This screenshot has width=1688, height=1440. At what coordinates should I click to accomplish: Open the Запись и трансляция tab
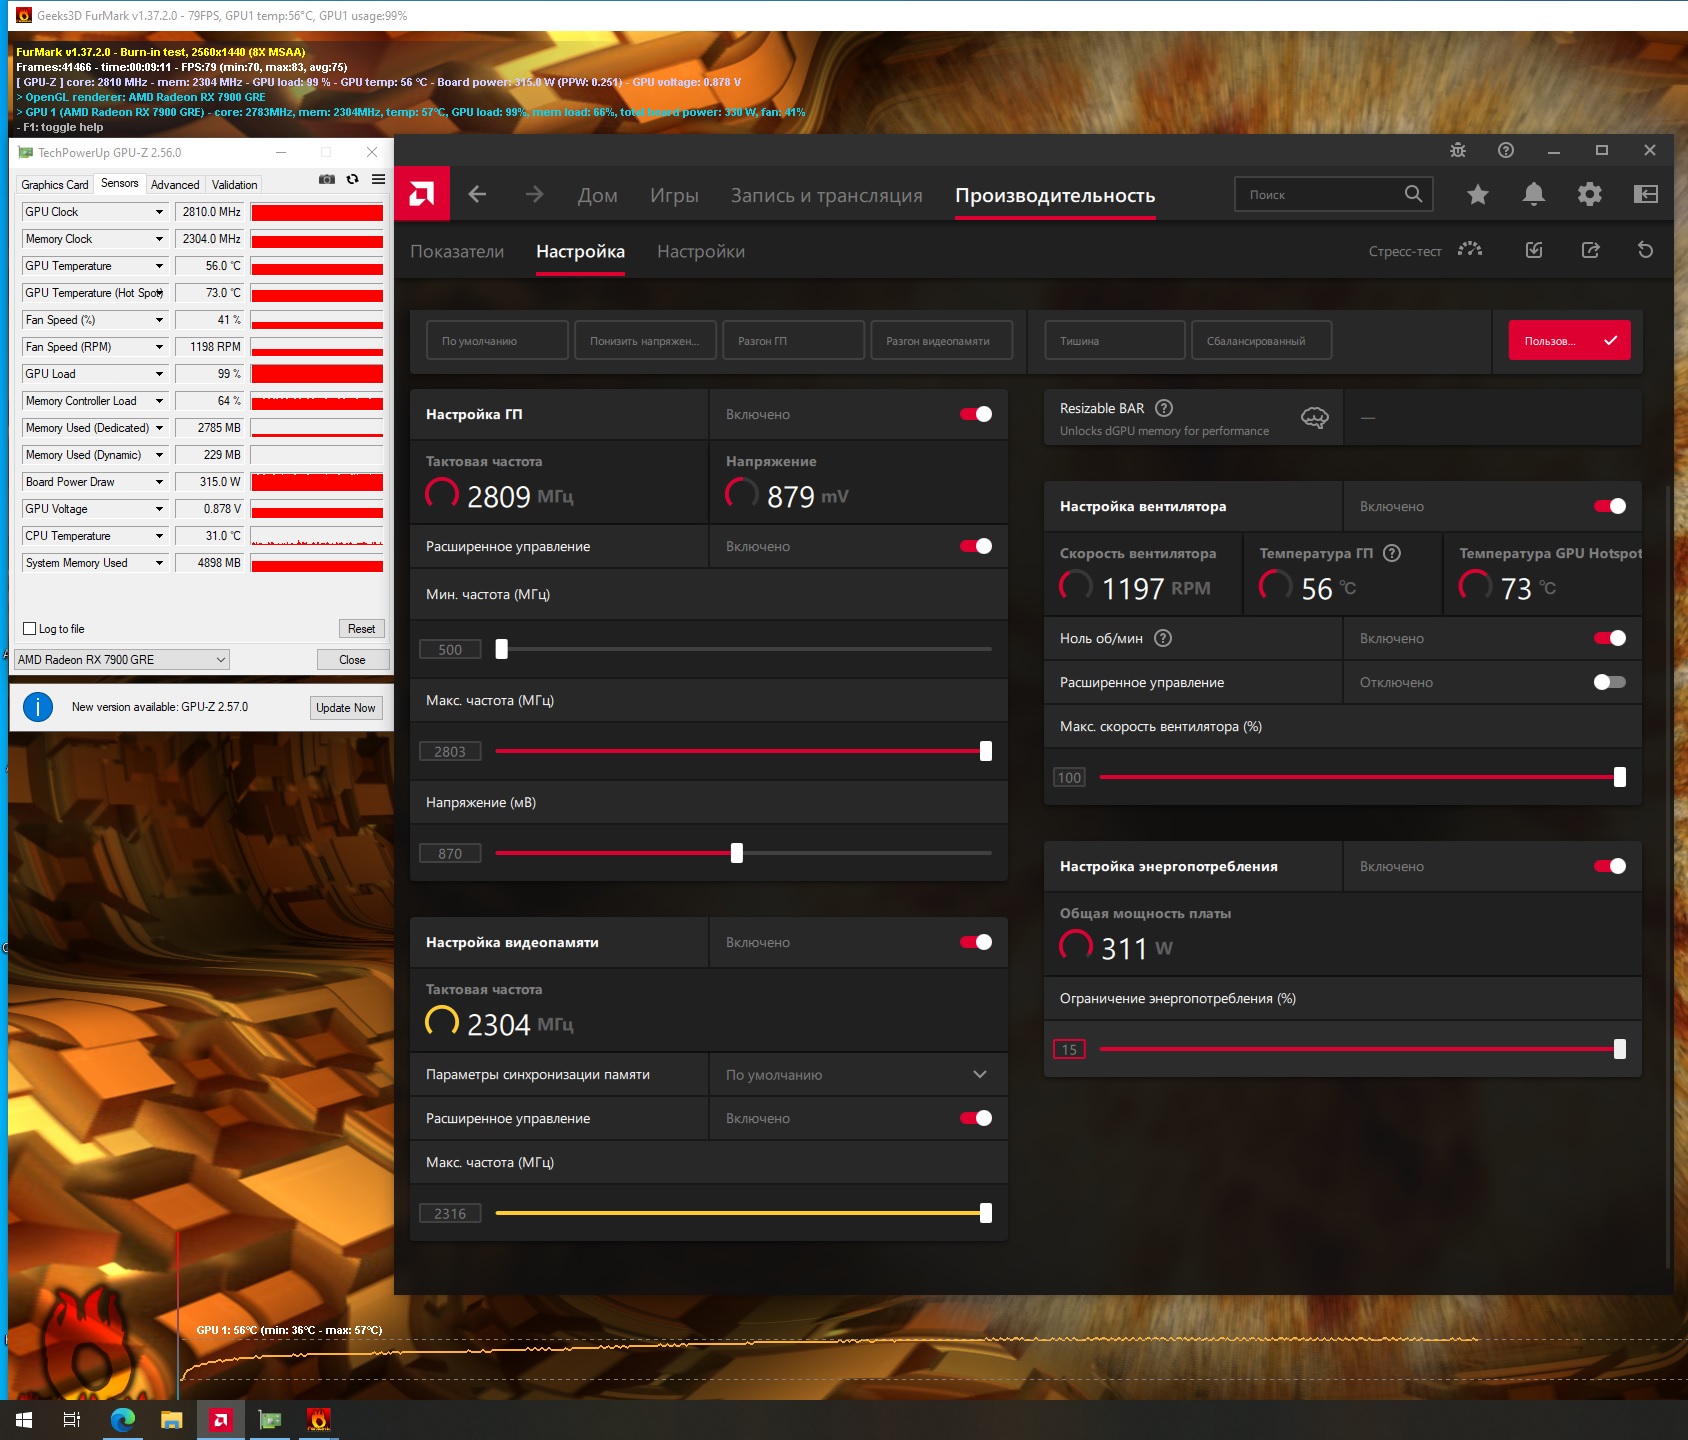826,195
